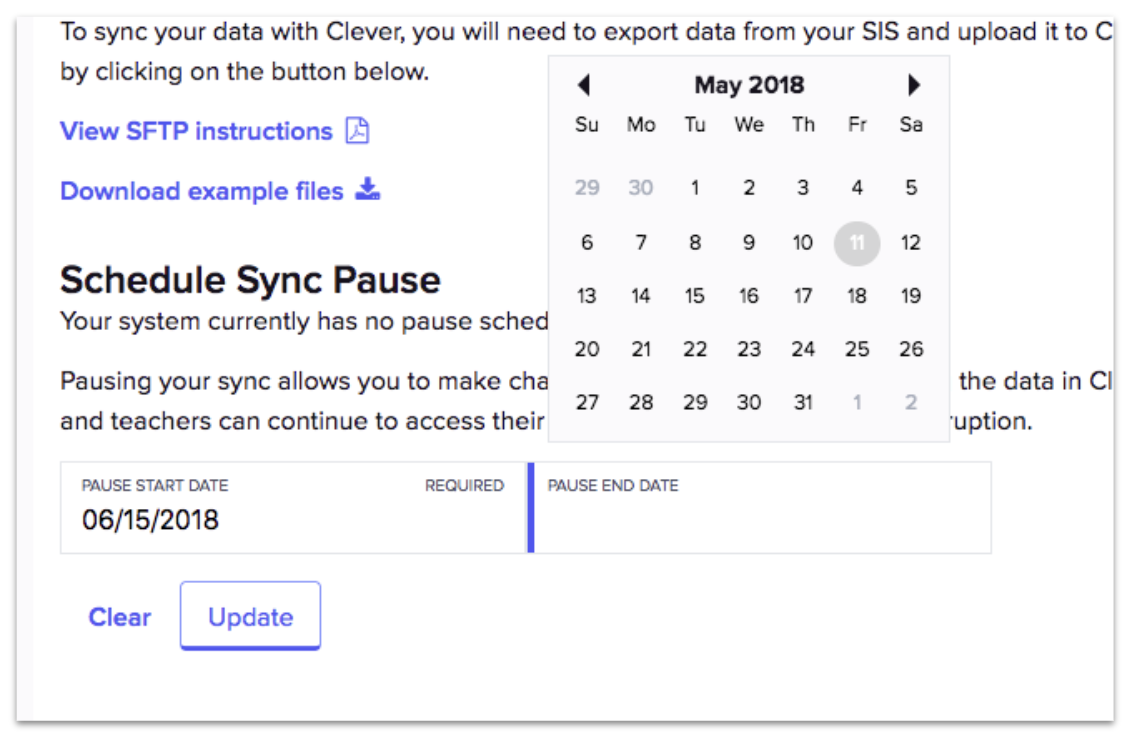Click the May 2018 calendar header

748,85
